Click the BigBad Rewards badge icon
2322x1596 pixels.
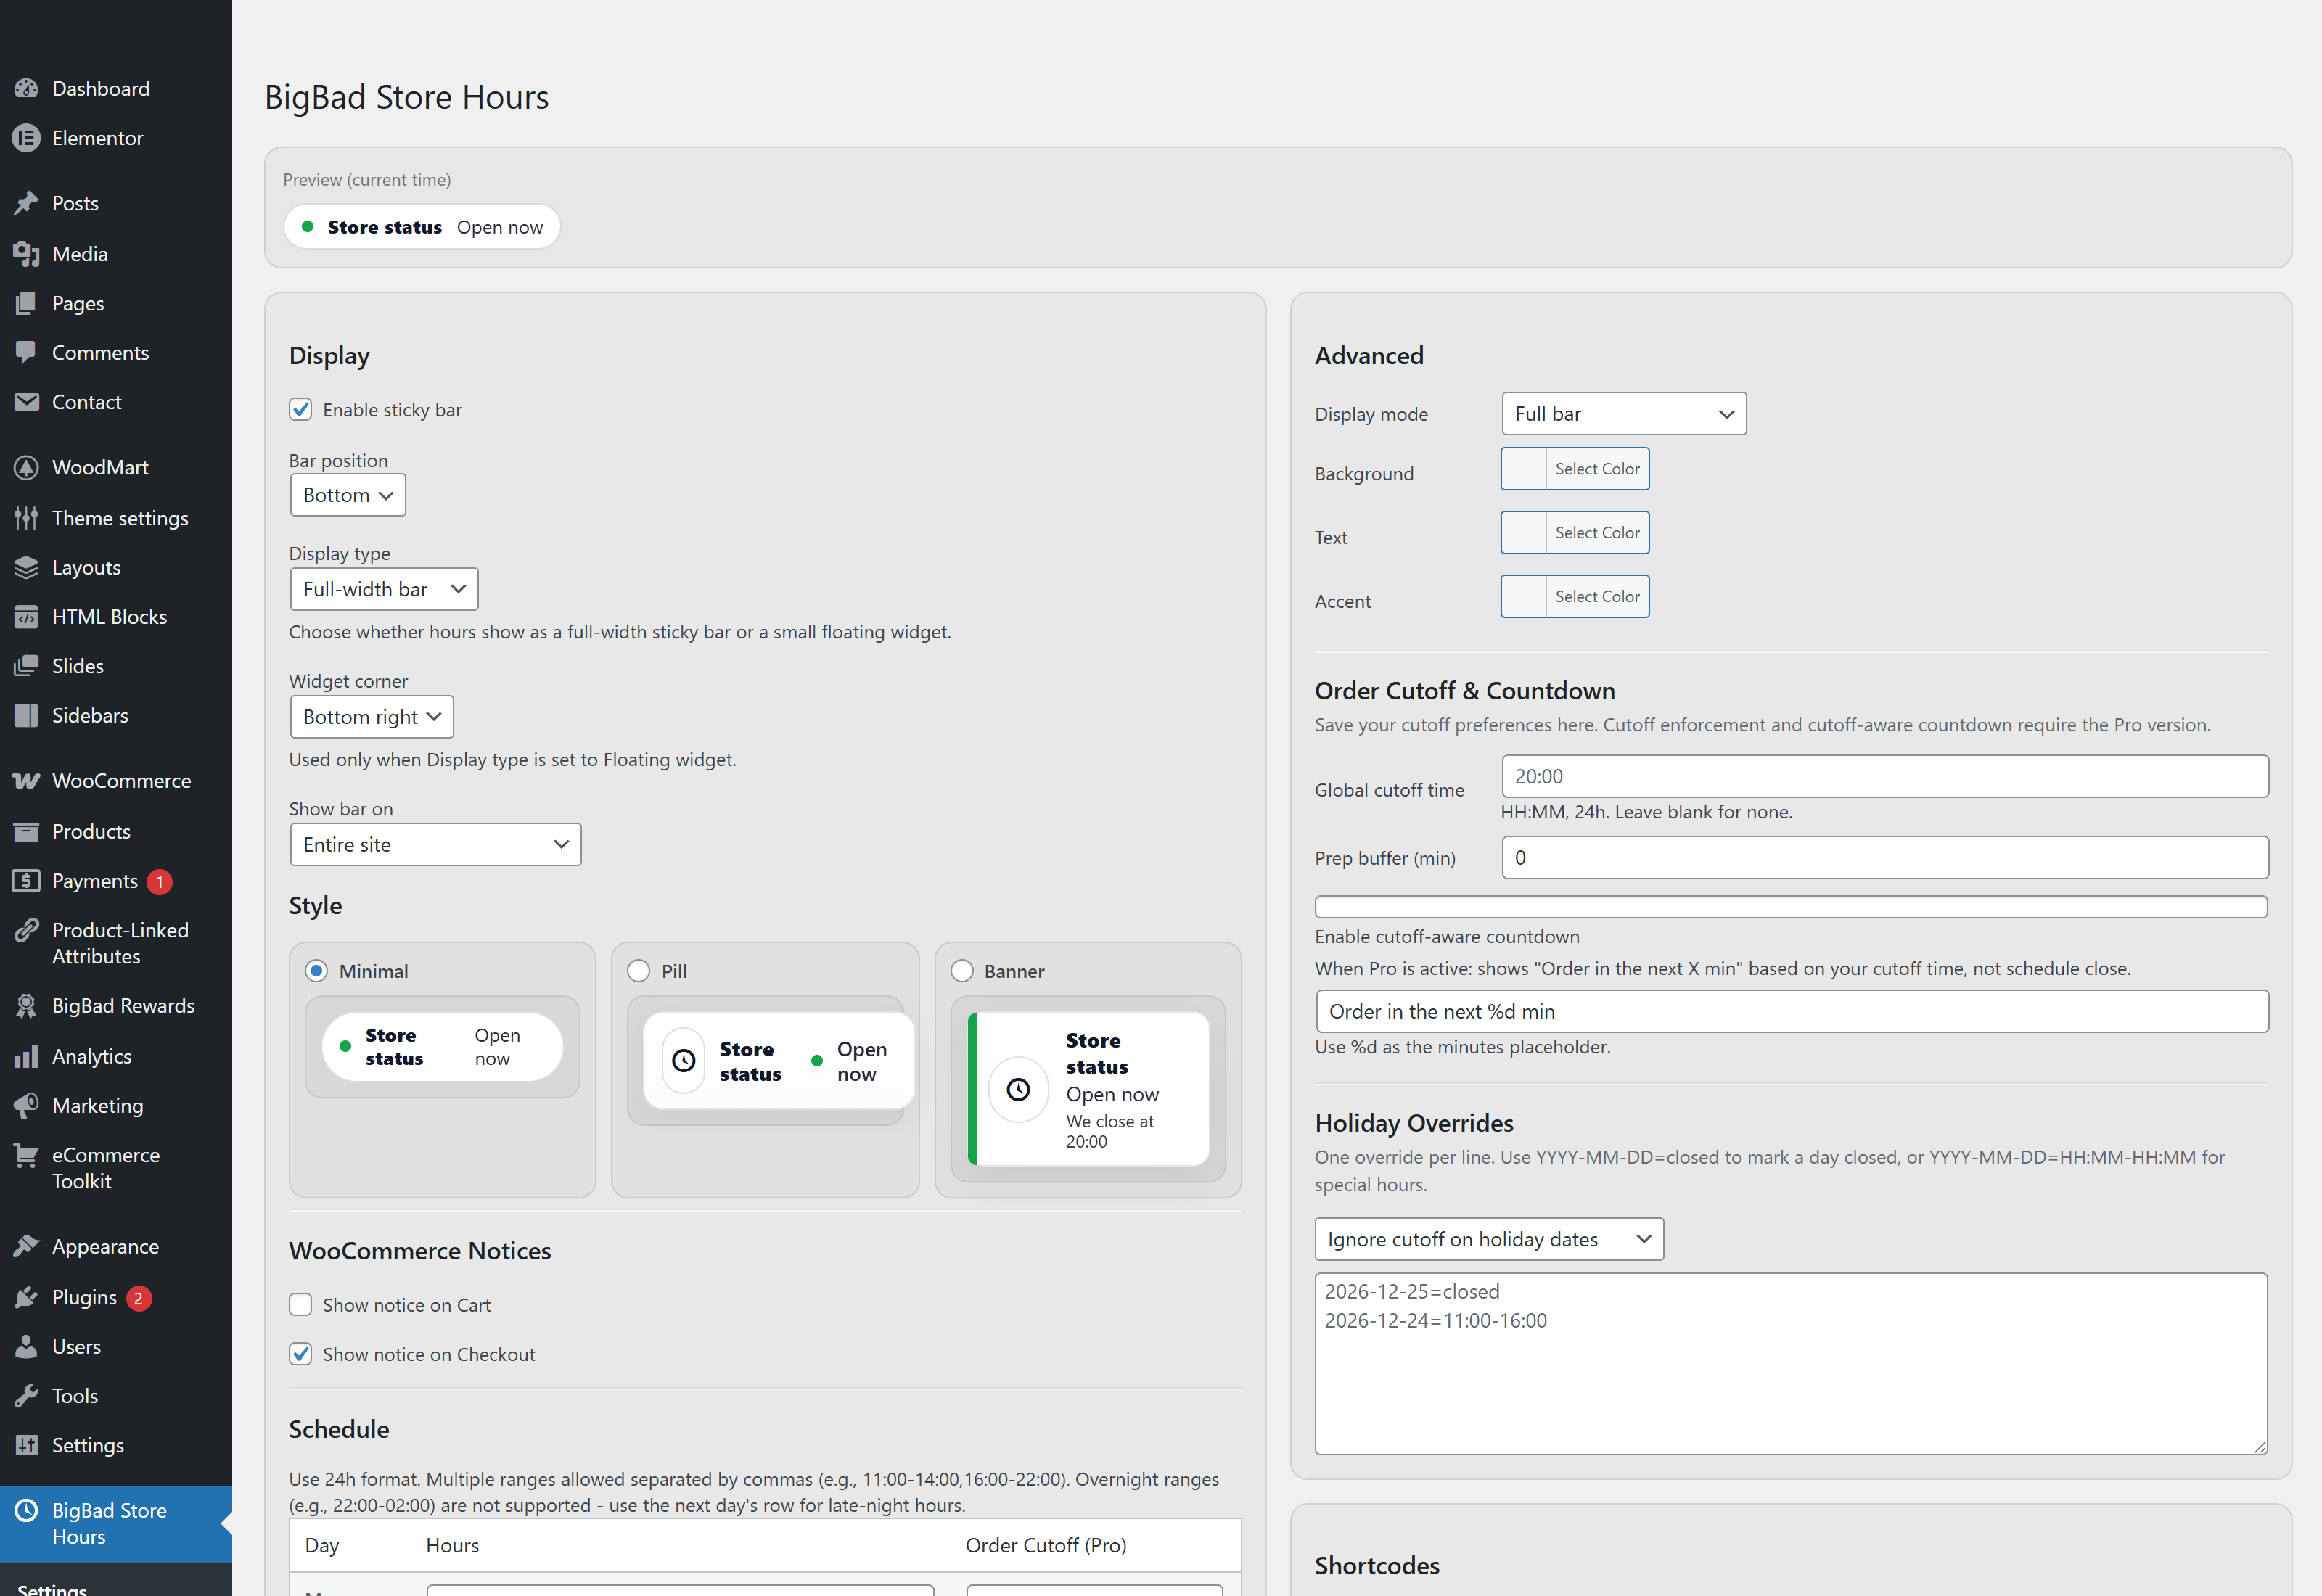tap(27, 1006)
